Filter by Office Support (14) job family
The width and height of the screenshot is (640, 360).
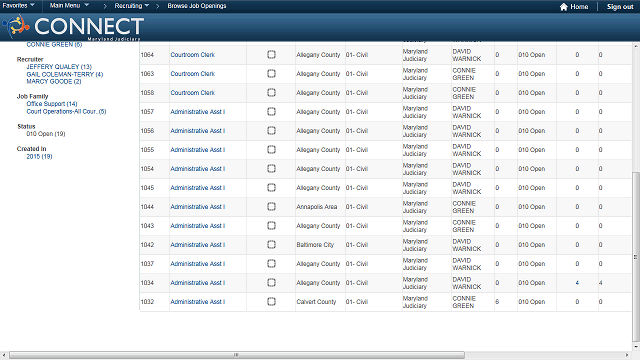click(52, 104)
